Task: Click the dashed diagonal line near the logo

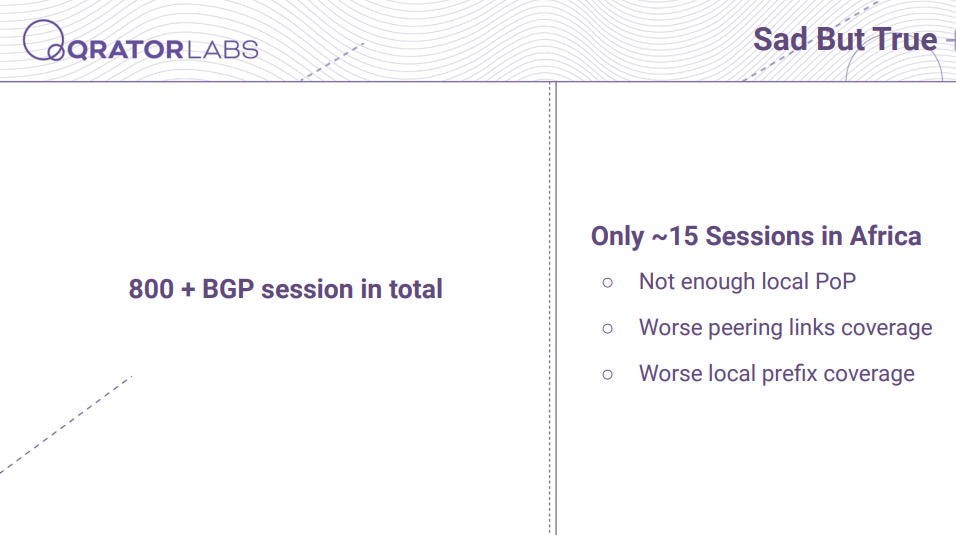Action: click(x=333, y=61)
